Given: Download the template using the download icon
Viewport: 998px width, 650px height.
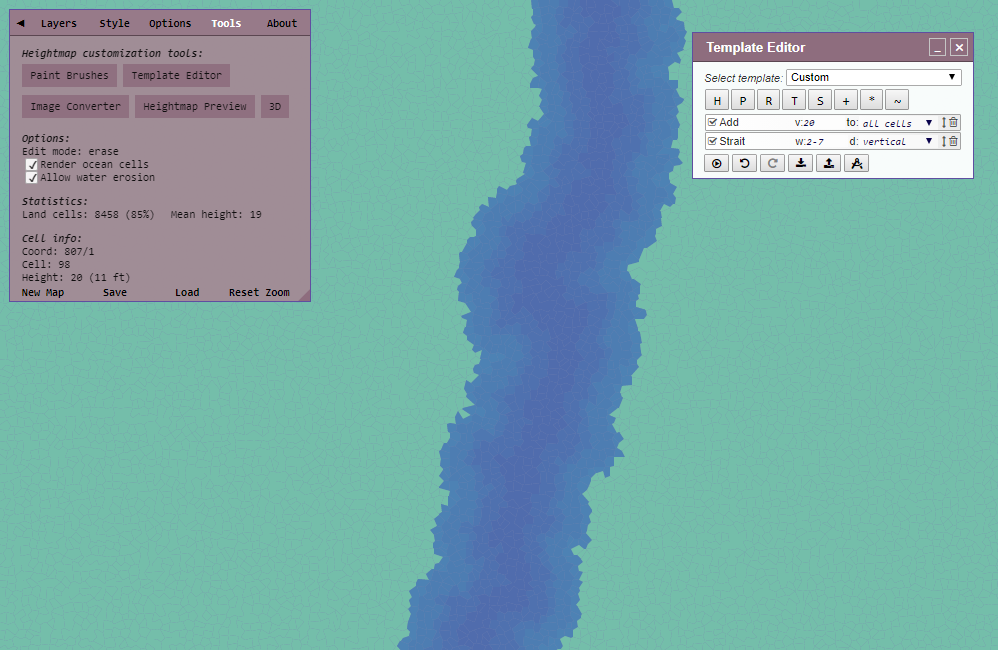Looking at the screenshot, I should click(800, 162).
